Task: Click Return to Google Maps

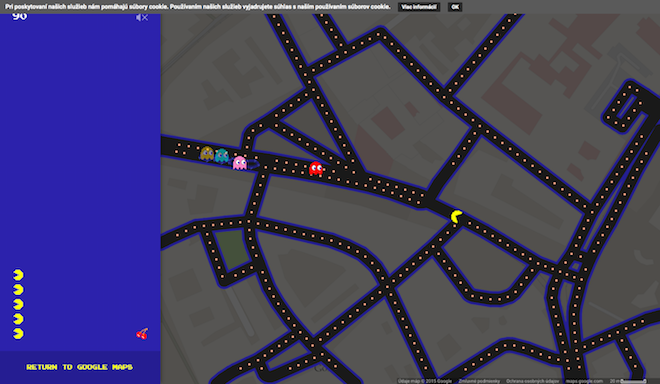Action: (x=80, y=367)
